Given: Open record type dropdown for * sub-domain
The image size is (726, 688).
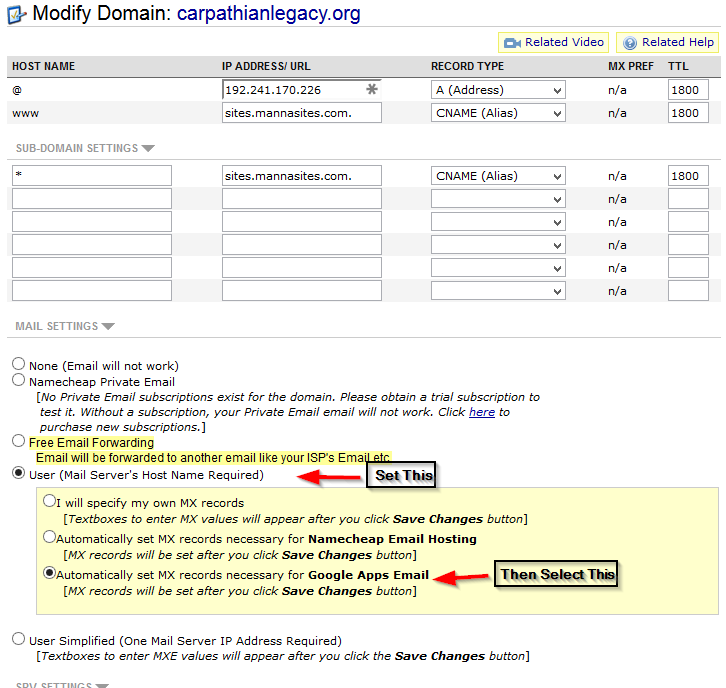Looking at the screenshot, I should 498,176.
